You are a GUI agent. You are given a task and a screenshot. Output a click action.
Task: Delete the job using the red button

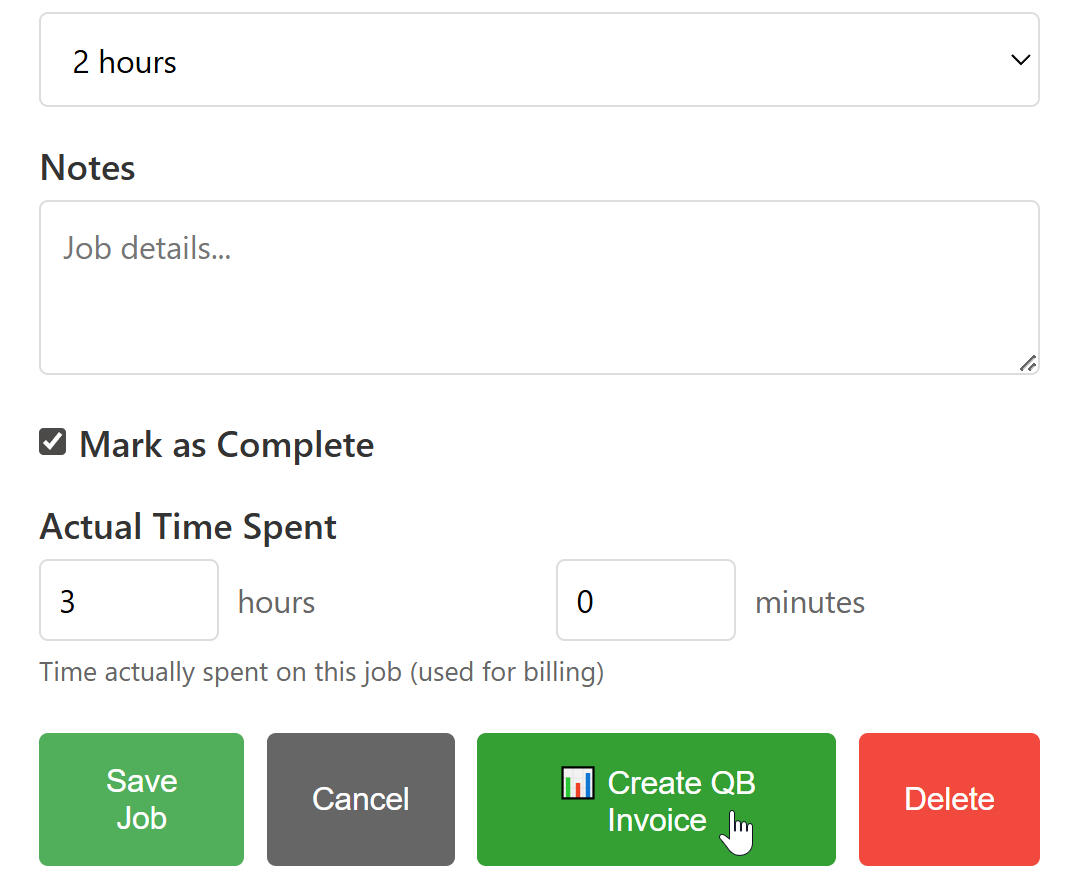[x=949, y=799]
